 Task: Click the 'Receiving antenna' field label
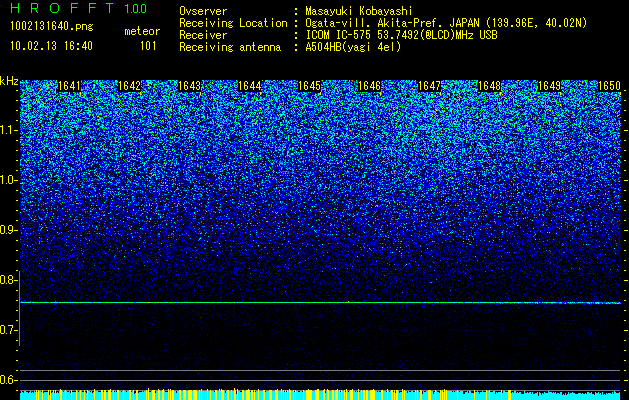point(230,47)
